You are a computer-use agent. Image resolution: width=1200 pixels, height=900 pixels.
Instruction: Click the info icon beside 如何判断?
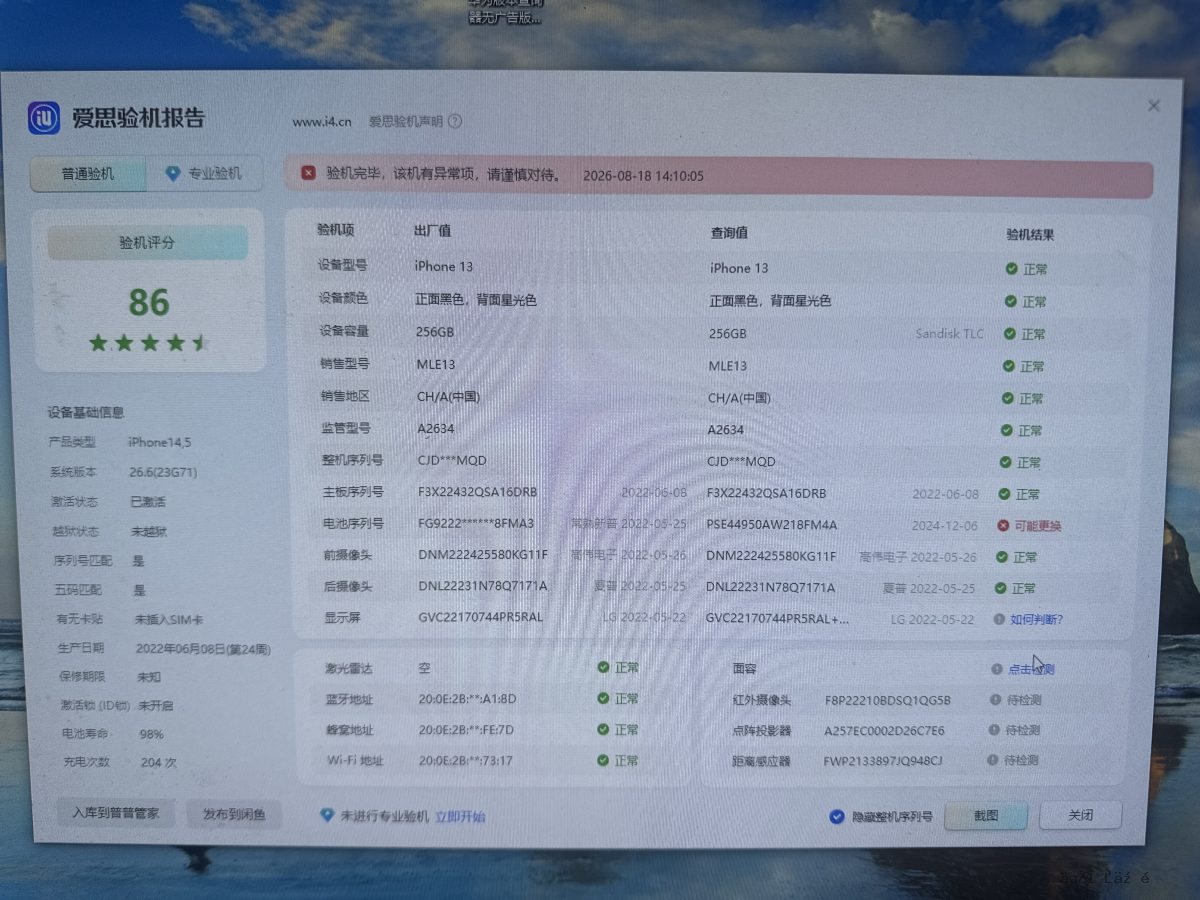999,619
